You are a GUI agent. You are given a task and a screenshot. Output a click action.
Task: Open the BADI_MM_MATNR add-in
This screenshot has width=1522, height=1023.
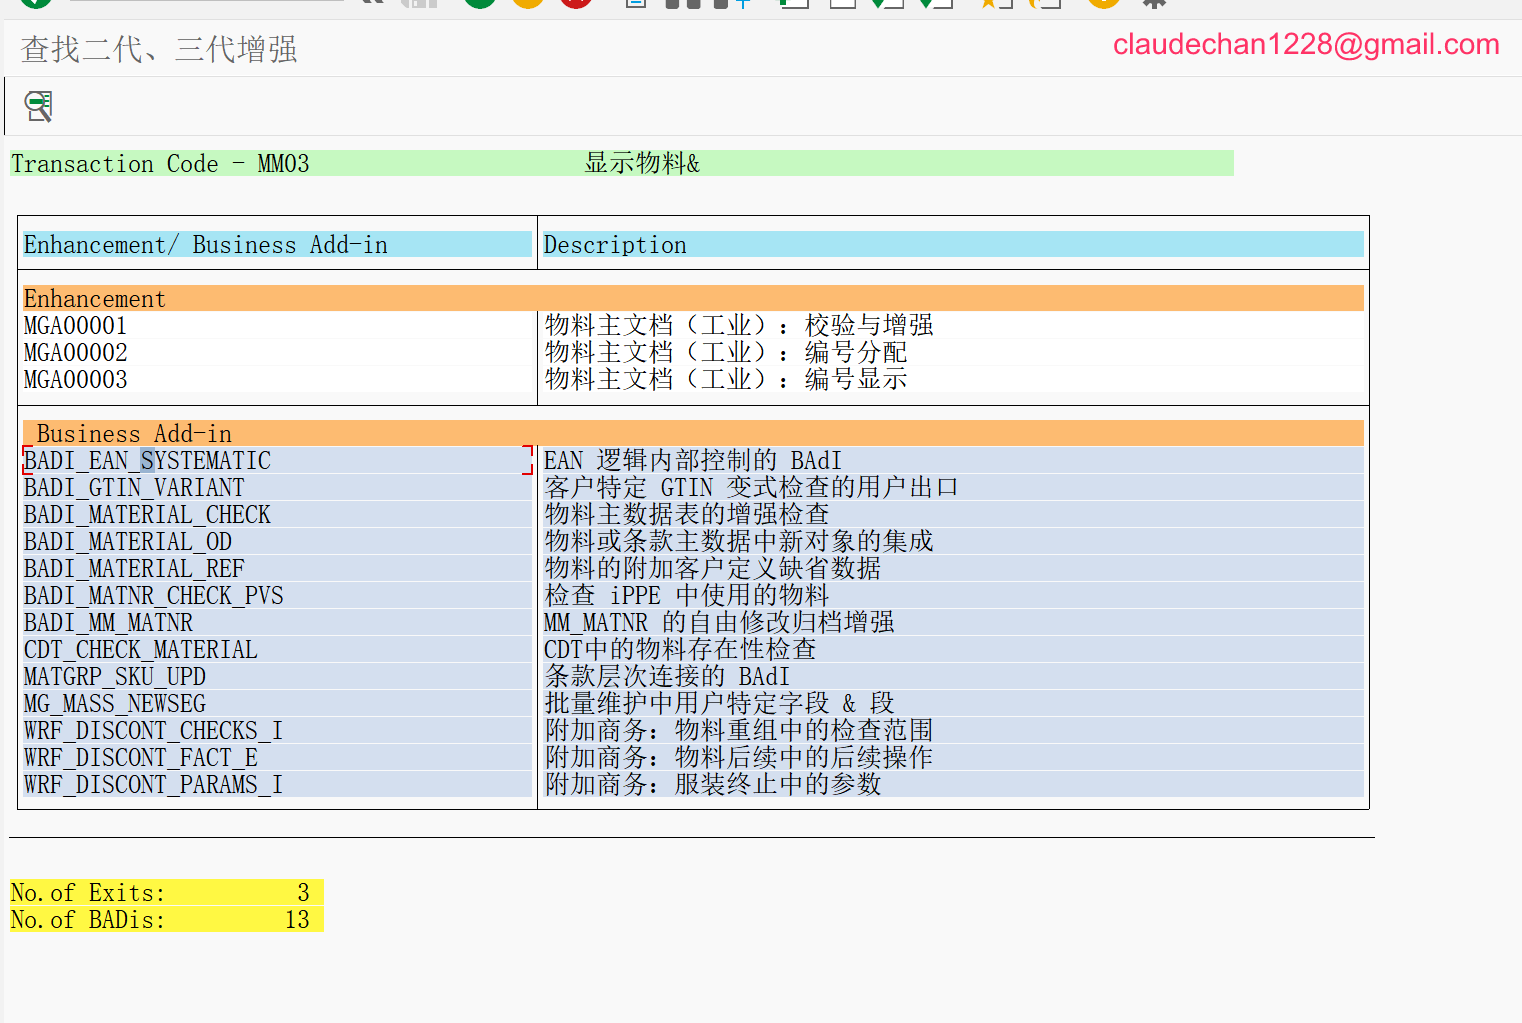(108, 623)
